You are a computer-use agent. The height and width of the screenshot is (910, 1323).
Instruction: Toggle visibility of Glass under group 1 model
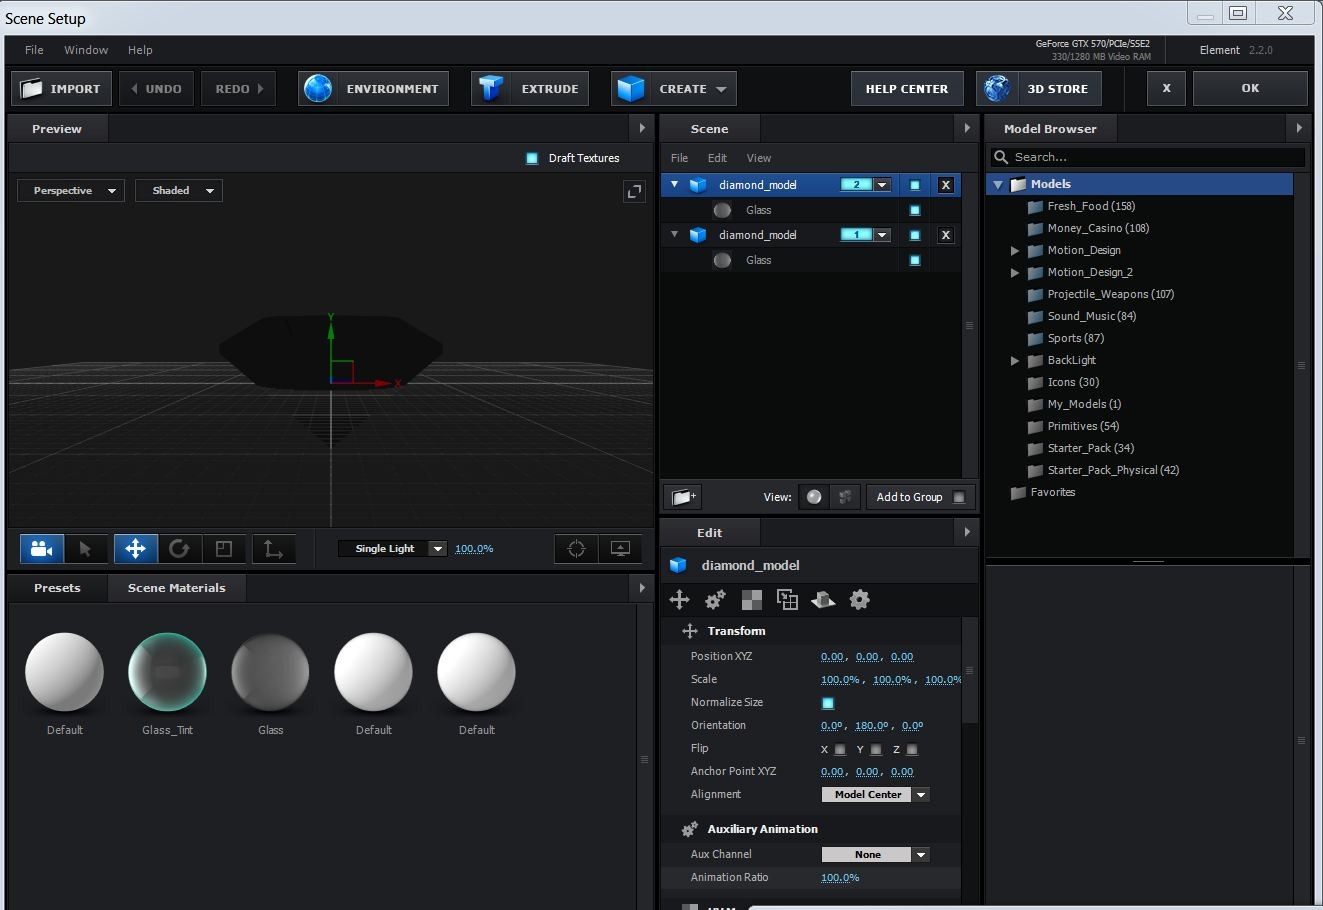pos(914,260)
